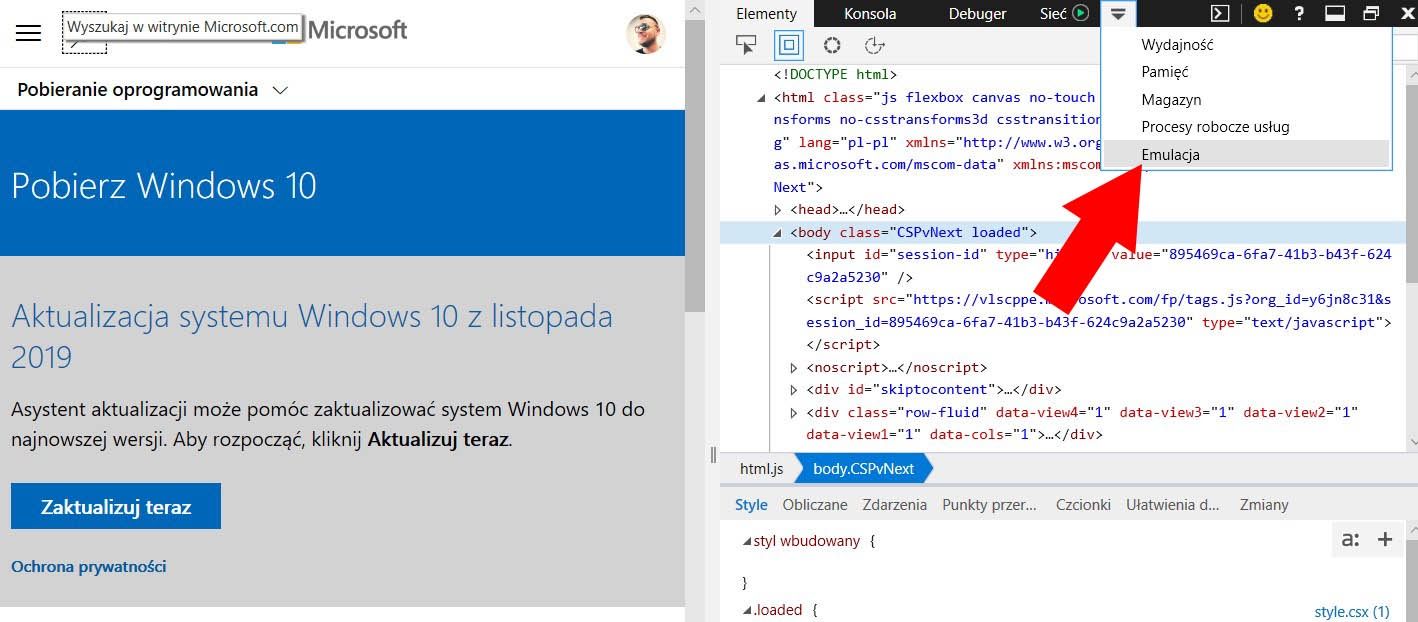This screenshot has width=1418, height=622.
Task: Open the Punkty przer... pane tab
Action: point(989,505)
